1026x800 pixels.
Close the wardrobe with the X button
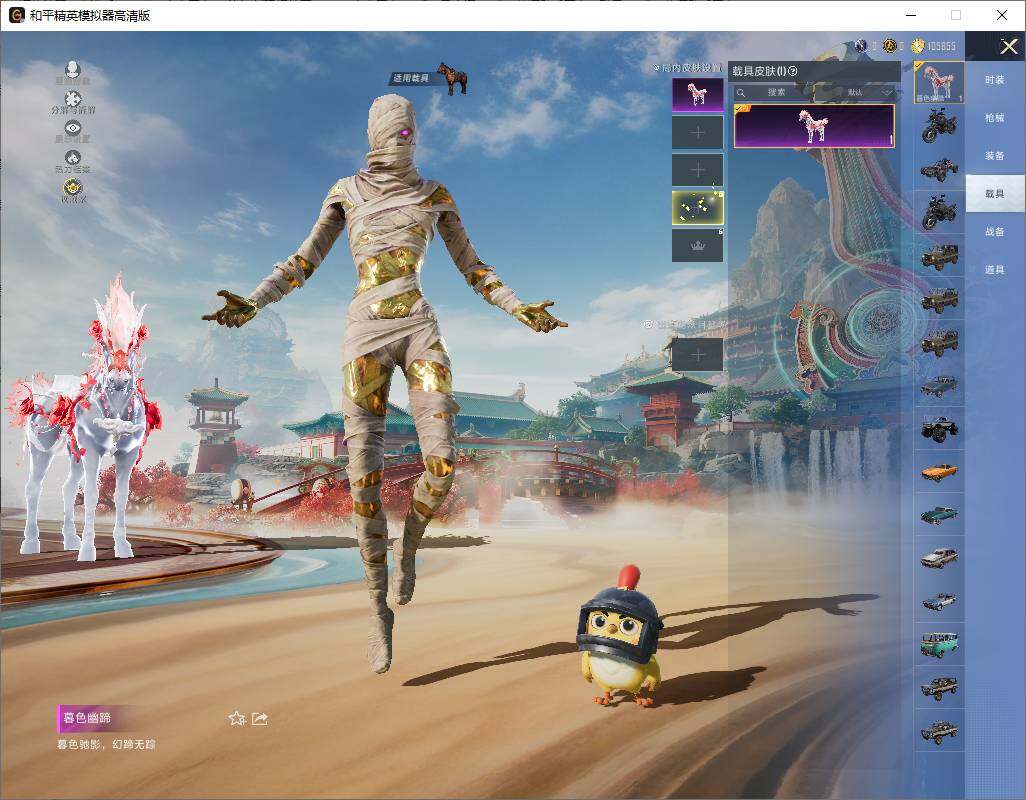tap(1008, 46)
